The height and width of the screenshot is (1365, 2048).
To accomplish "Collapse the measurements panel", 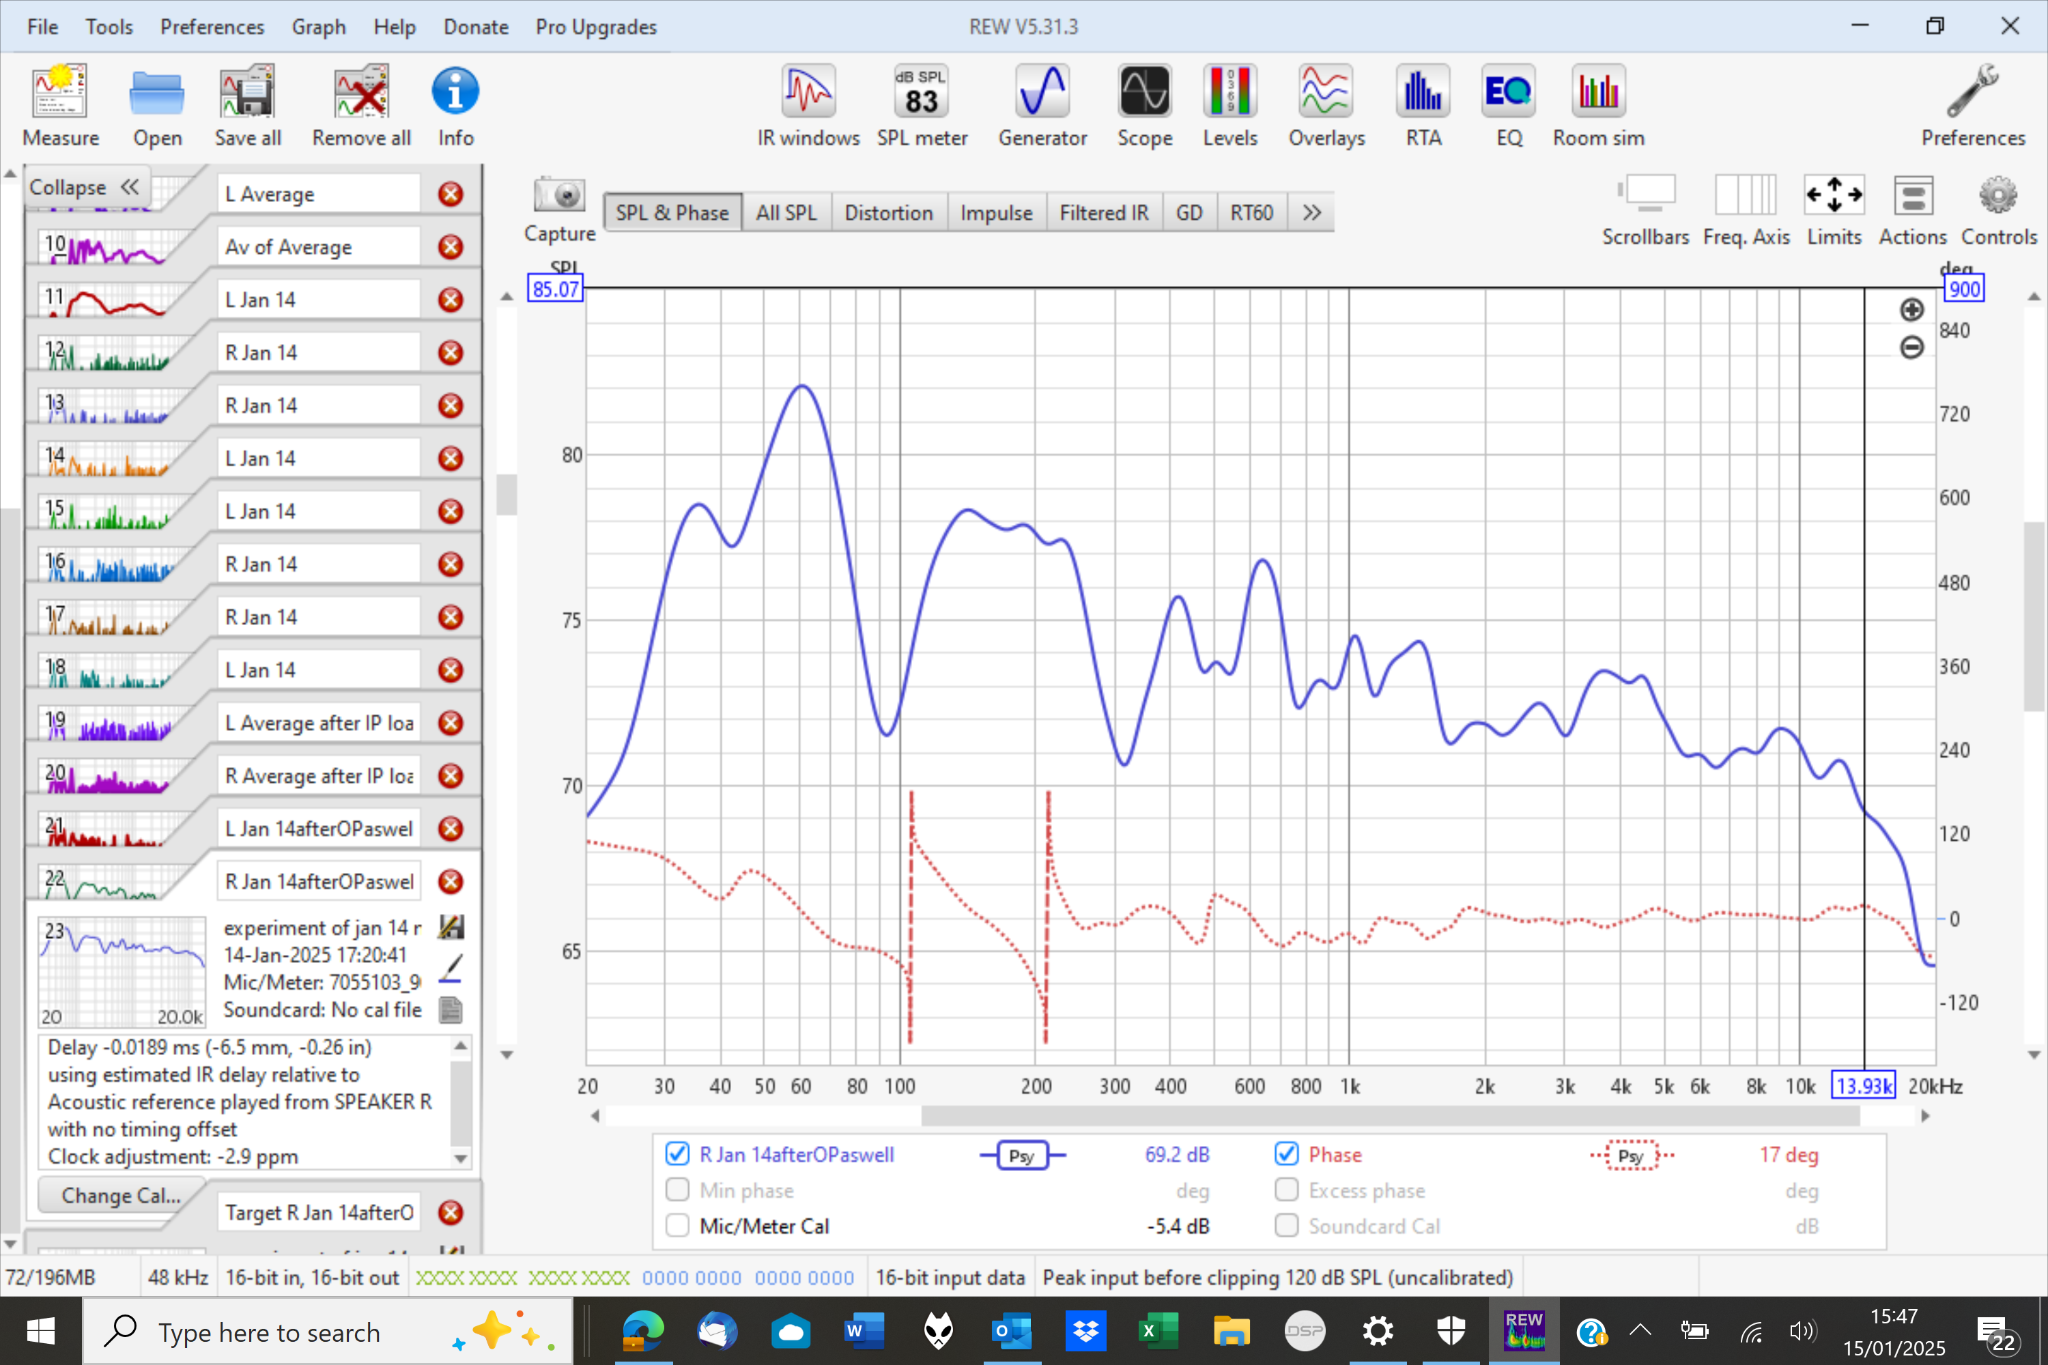I will pos(85,187).
